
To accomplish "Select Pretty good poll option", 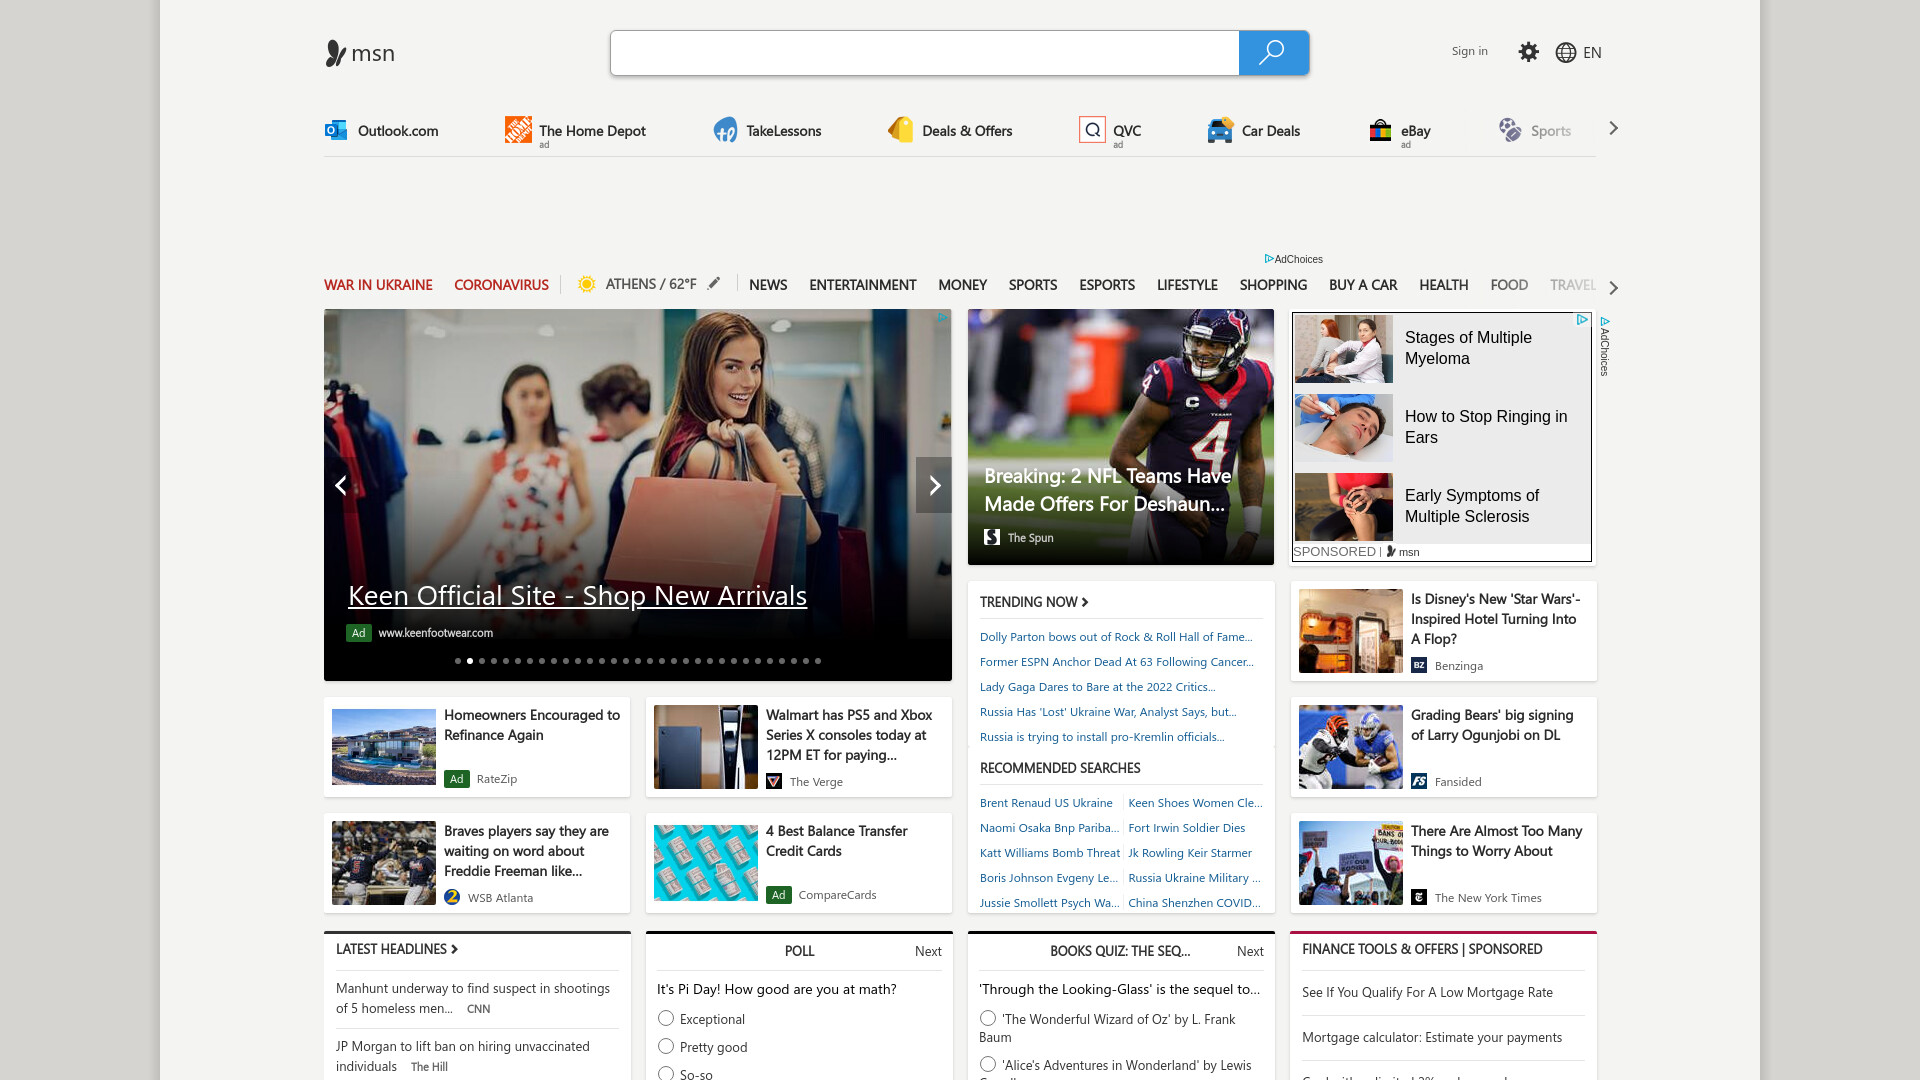I will tap(666, 1046).
